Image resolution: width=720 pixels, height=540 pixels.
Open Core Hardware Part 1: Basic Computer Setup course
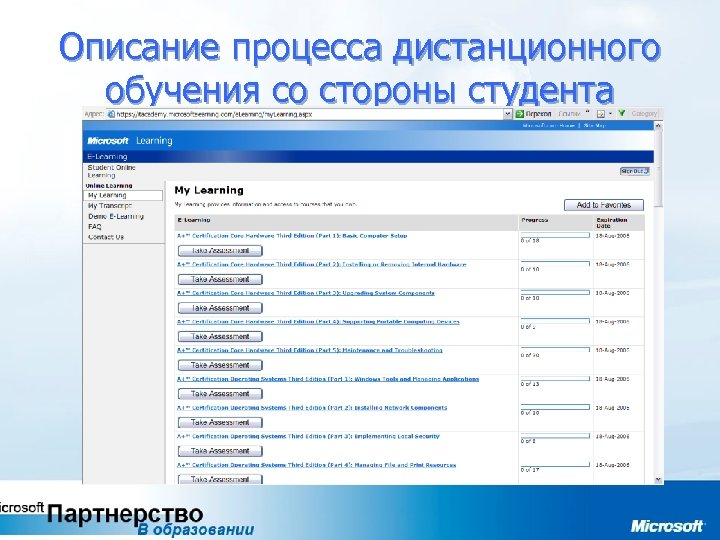coord(292,236)
